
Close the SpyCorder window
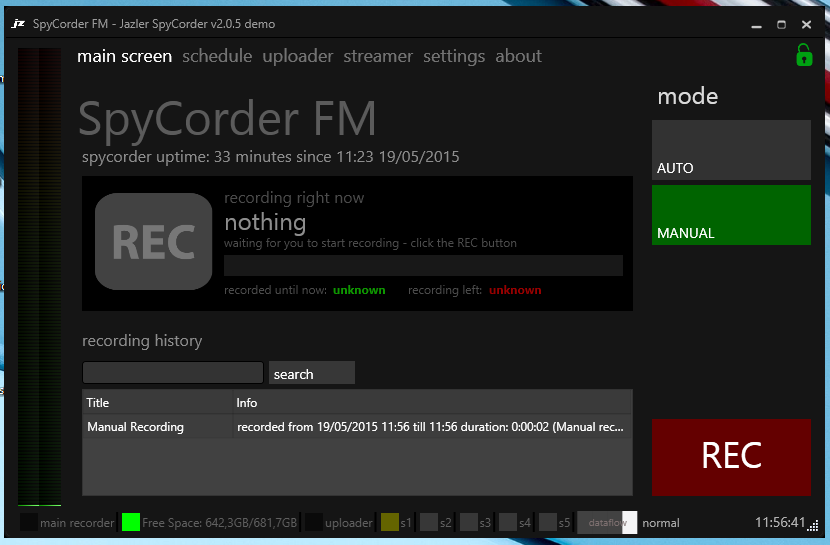[x=806, y=24]
